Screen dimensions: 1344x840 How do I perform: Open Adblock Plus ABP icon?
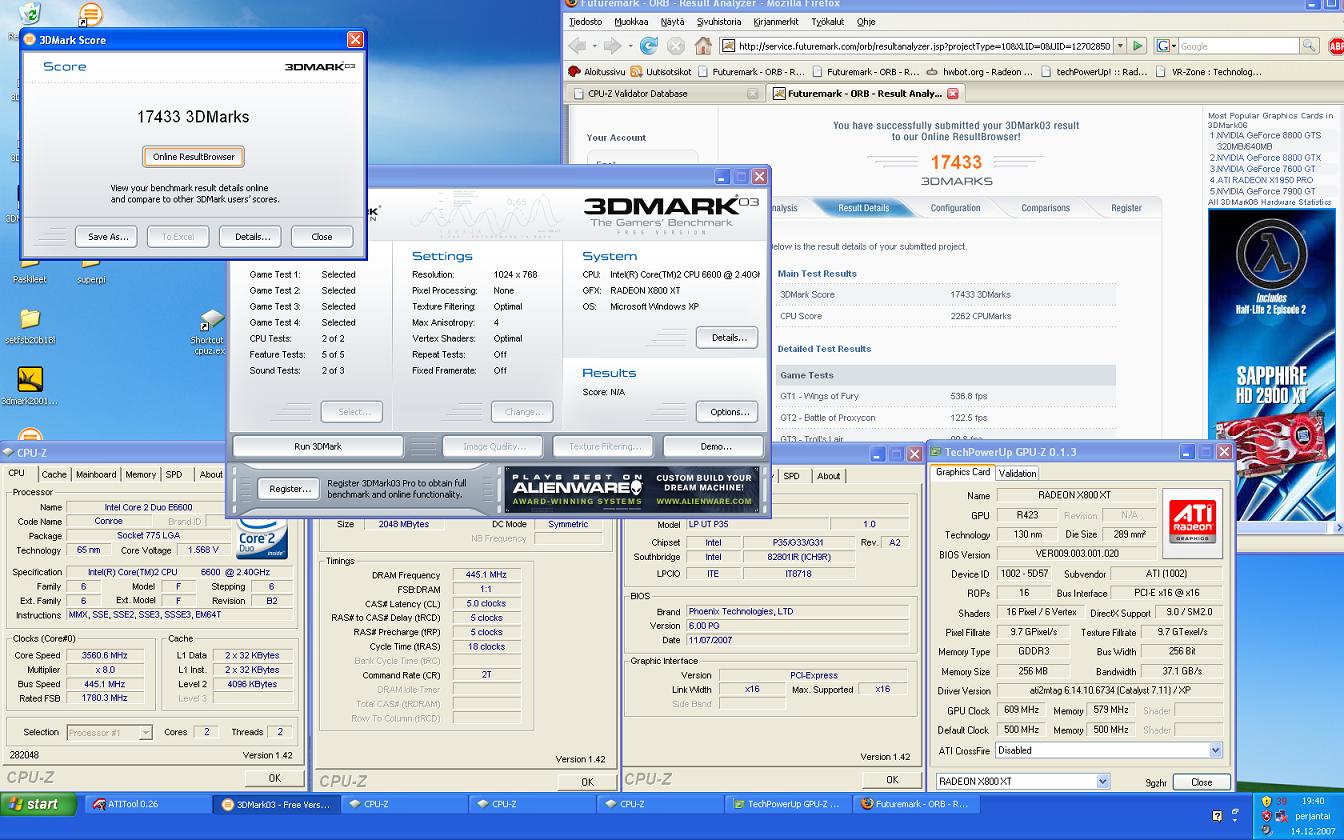coord(1336,46)
